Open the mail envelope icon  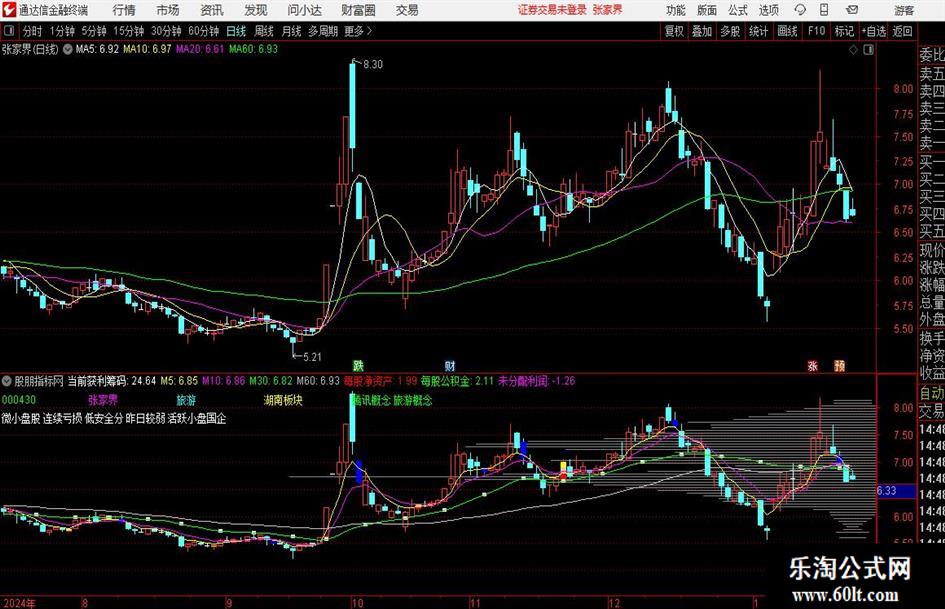(852, 10)
